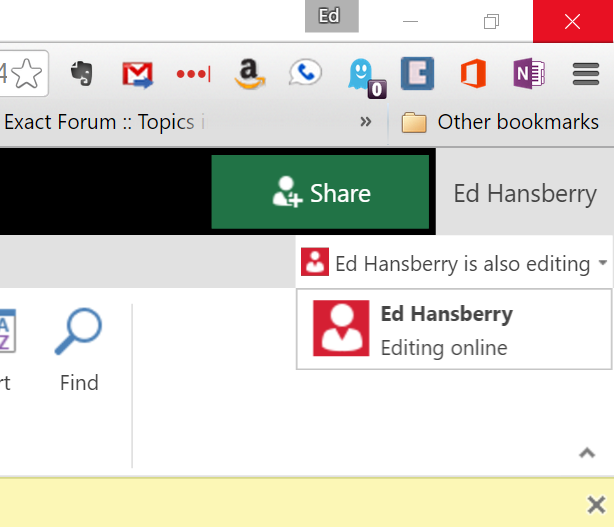Viewport: 614px width, 527px height.
Task: Click the blue E extension icon
Action: [x=417, y=73]
